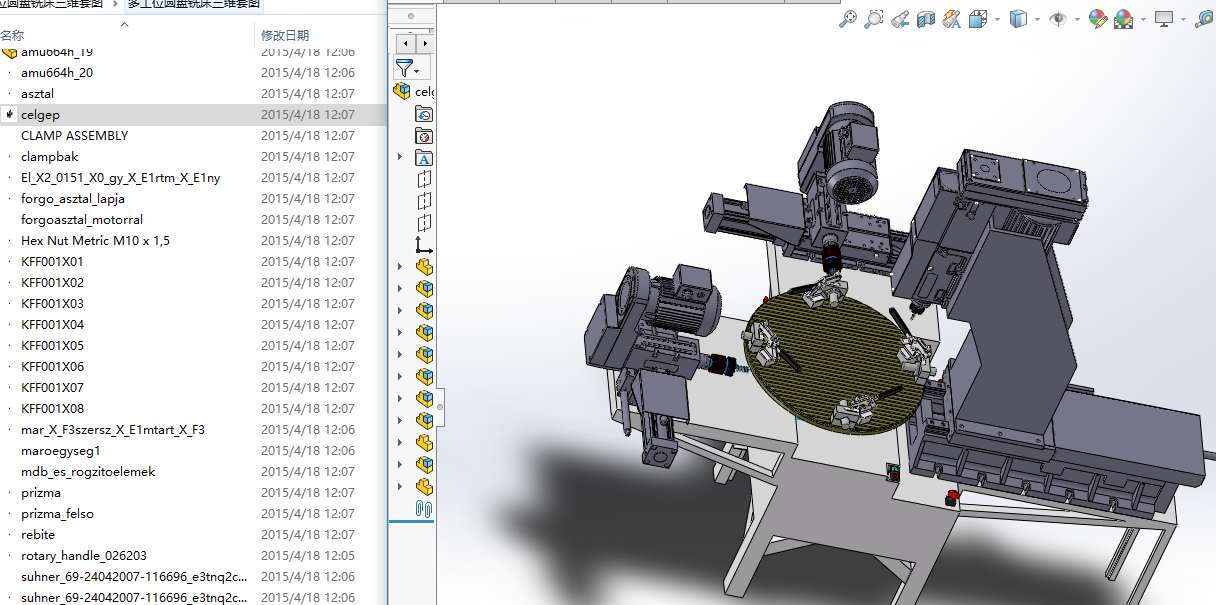The image size is (1216, 605).
Task: Select the Zoom to Area tool
Action: [x=874, y=18]
